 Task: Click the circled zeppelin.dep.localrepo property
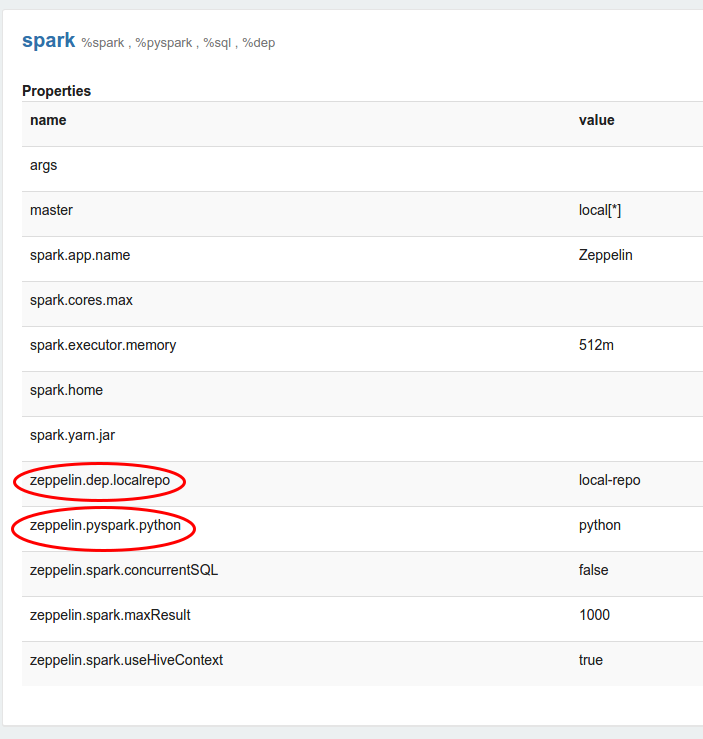(x=100, y=480)
